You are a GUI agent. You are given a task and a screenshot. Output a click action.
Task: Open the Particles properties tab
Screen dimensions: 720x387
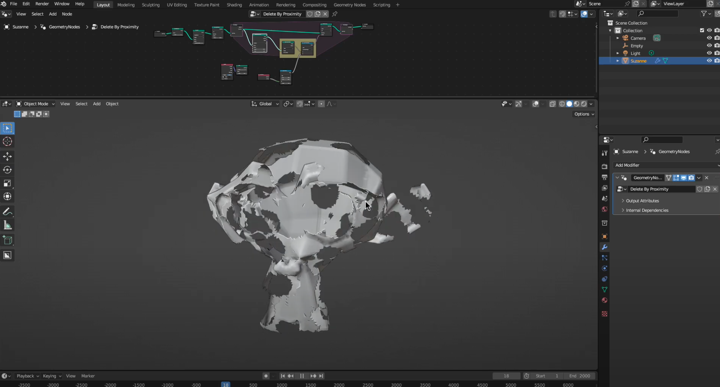click(605, 258)
